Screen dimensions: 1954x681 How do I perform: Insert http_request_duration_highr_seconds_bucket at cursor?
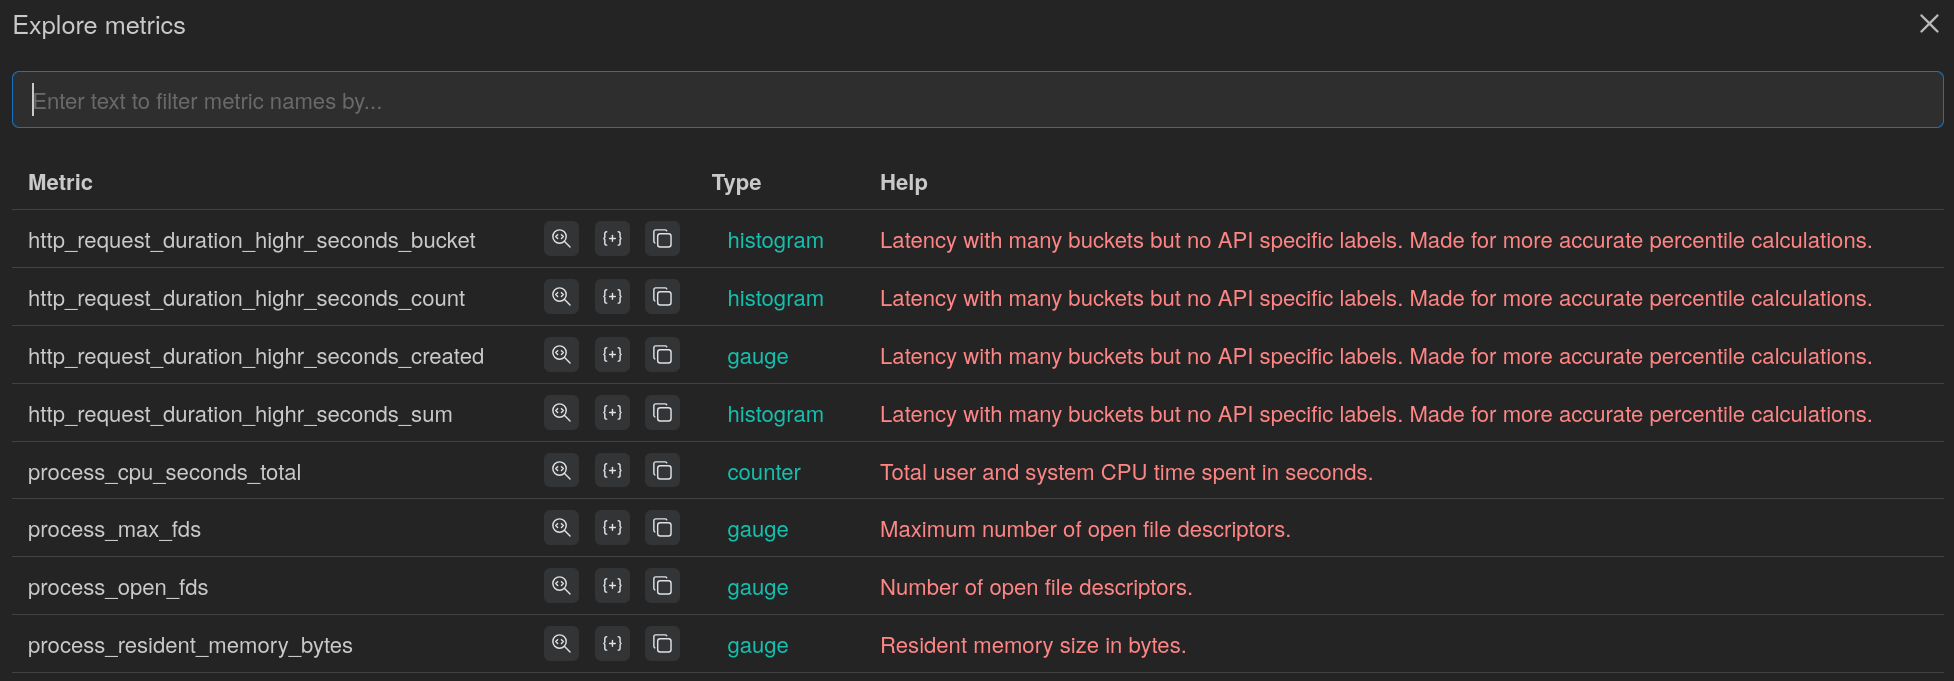[x=612, y=239]
